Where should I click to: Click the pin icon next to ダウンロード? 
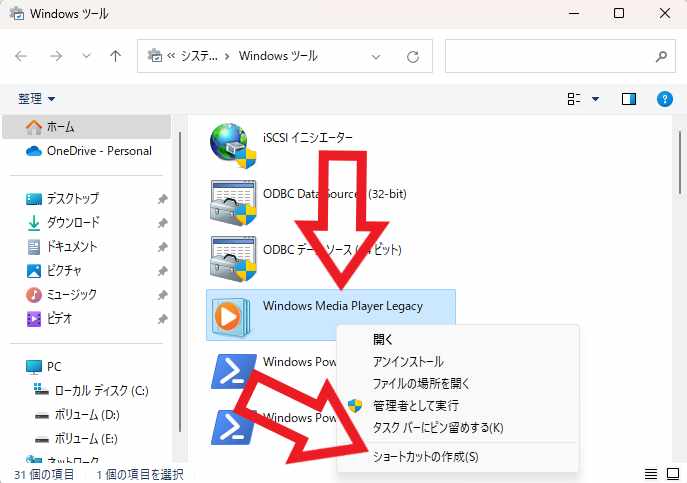click(163, 223)
